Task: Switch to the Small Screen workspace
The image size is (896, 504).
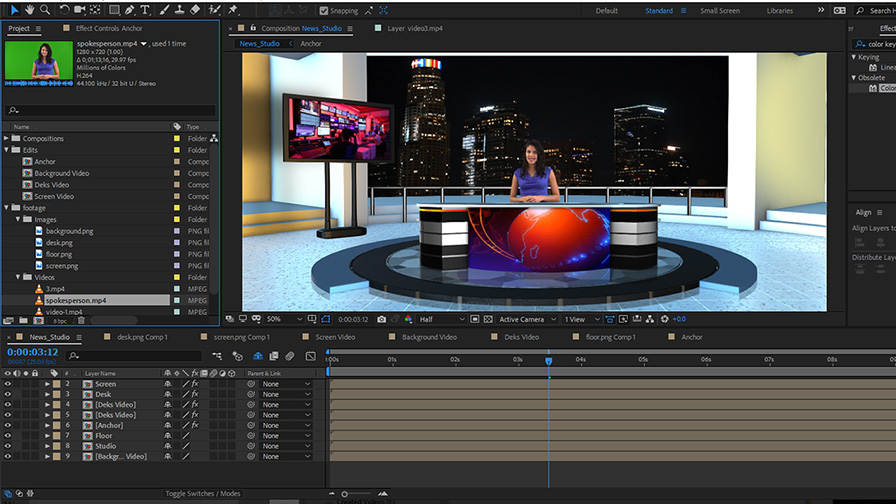Action: pos(720,11)
